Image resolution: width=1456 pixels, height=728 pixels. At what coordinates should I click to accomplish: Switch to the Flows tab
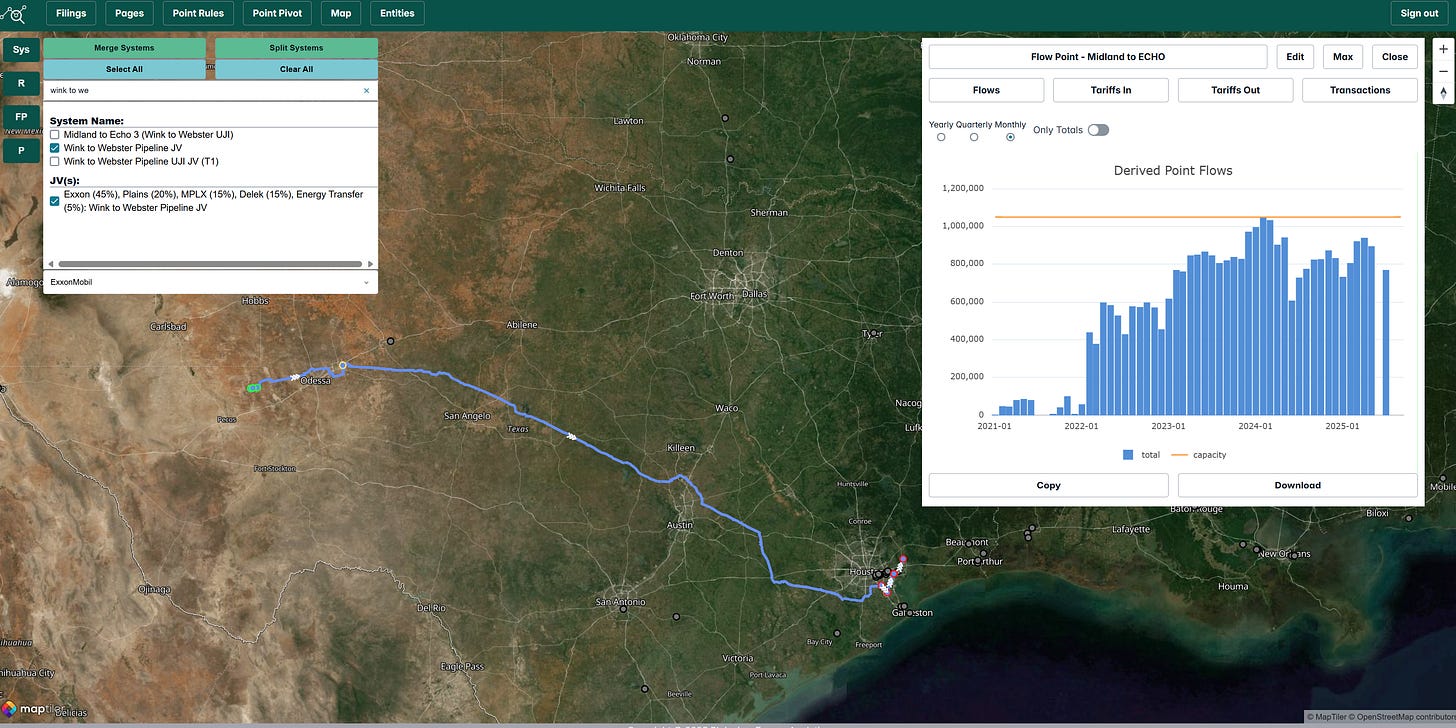[x=986, y=90]
